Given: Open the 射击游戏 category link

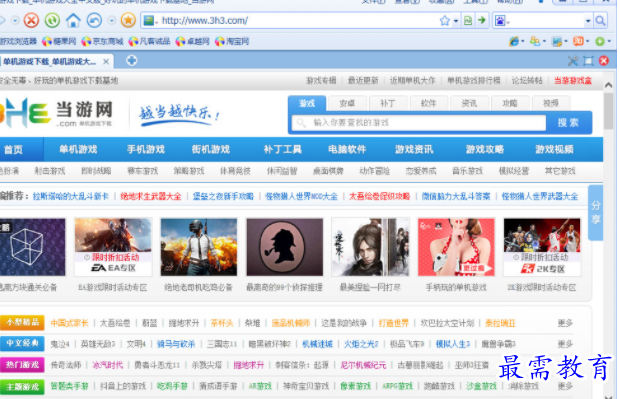Looking at the screenshot, I should coord(49,171).
